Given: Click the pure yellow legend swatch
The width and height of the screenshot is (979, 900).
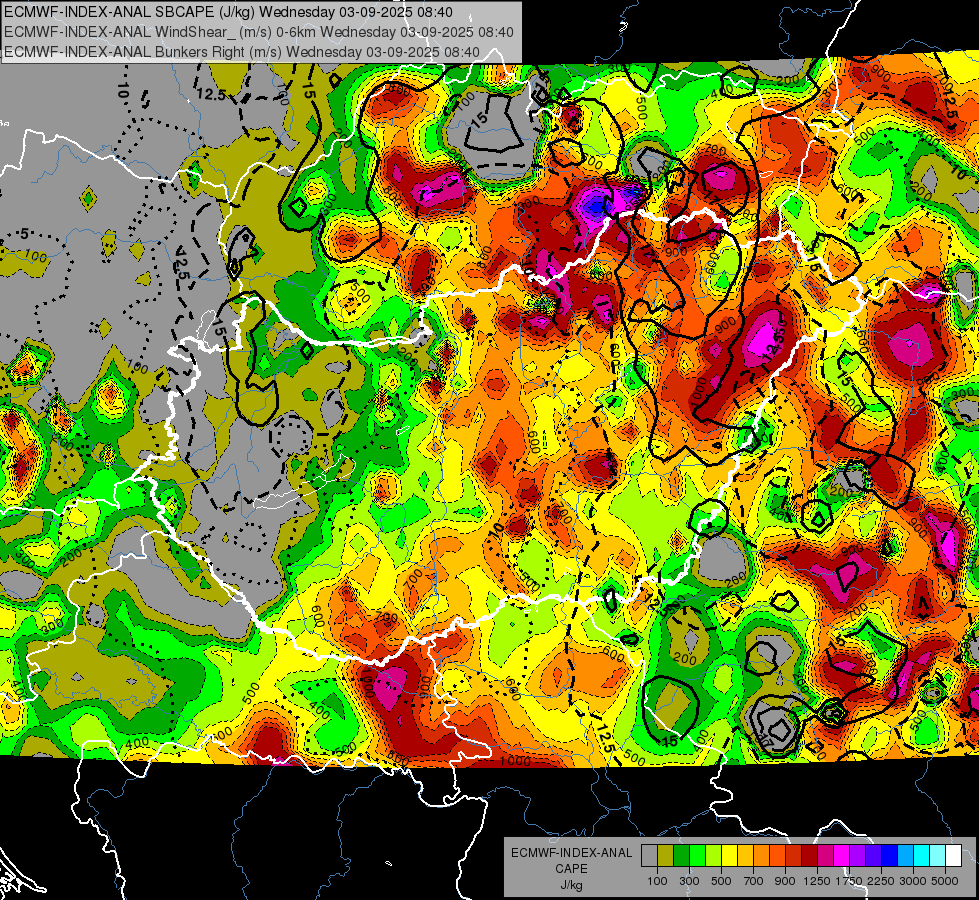Looking at the screenshot, I should pos(729,856).
